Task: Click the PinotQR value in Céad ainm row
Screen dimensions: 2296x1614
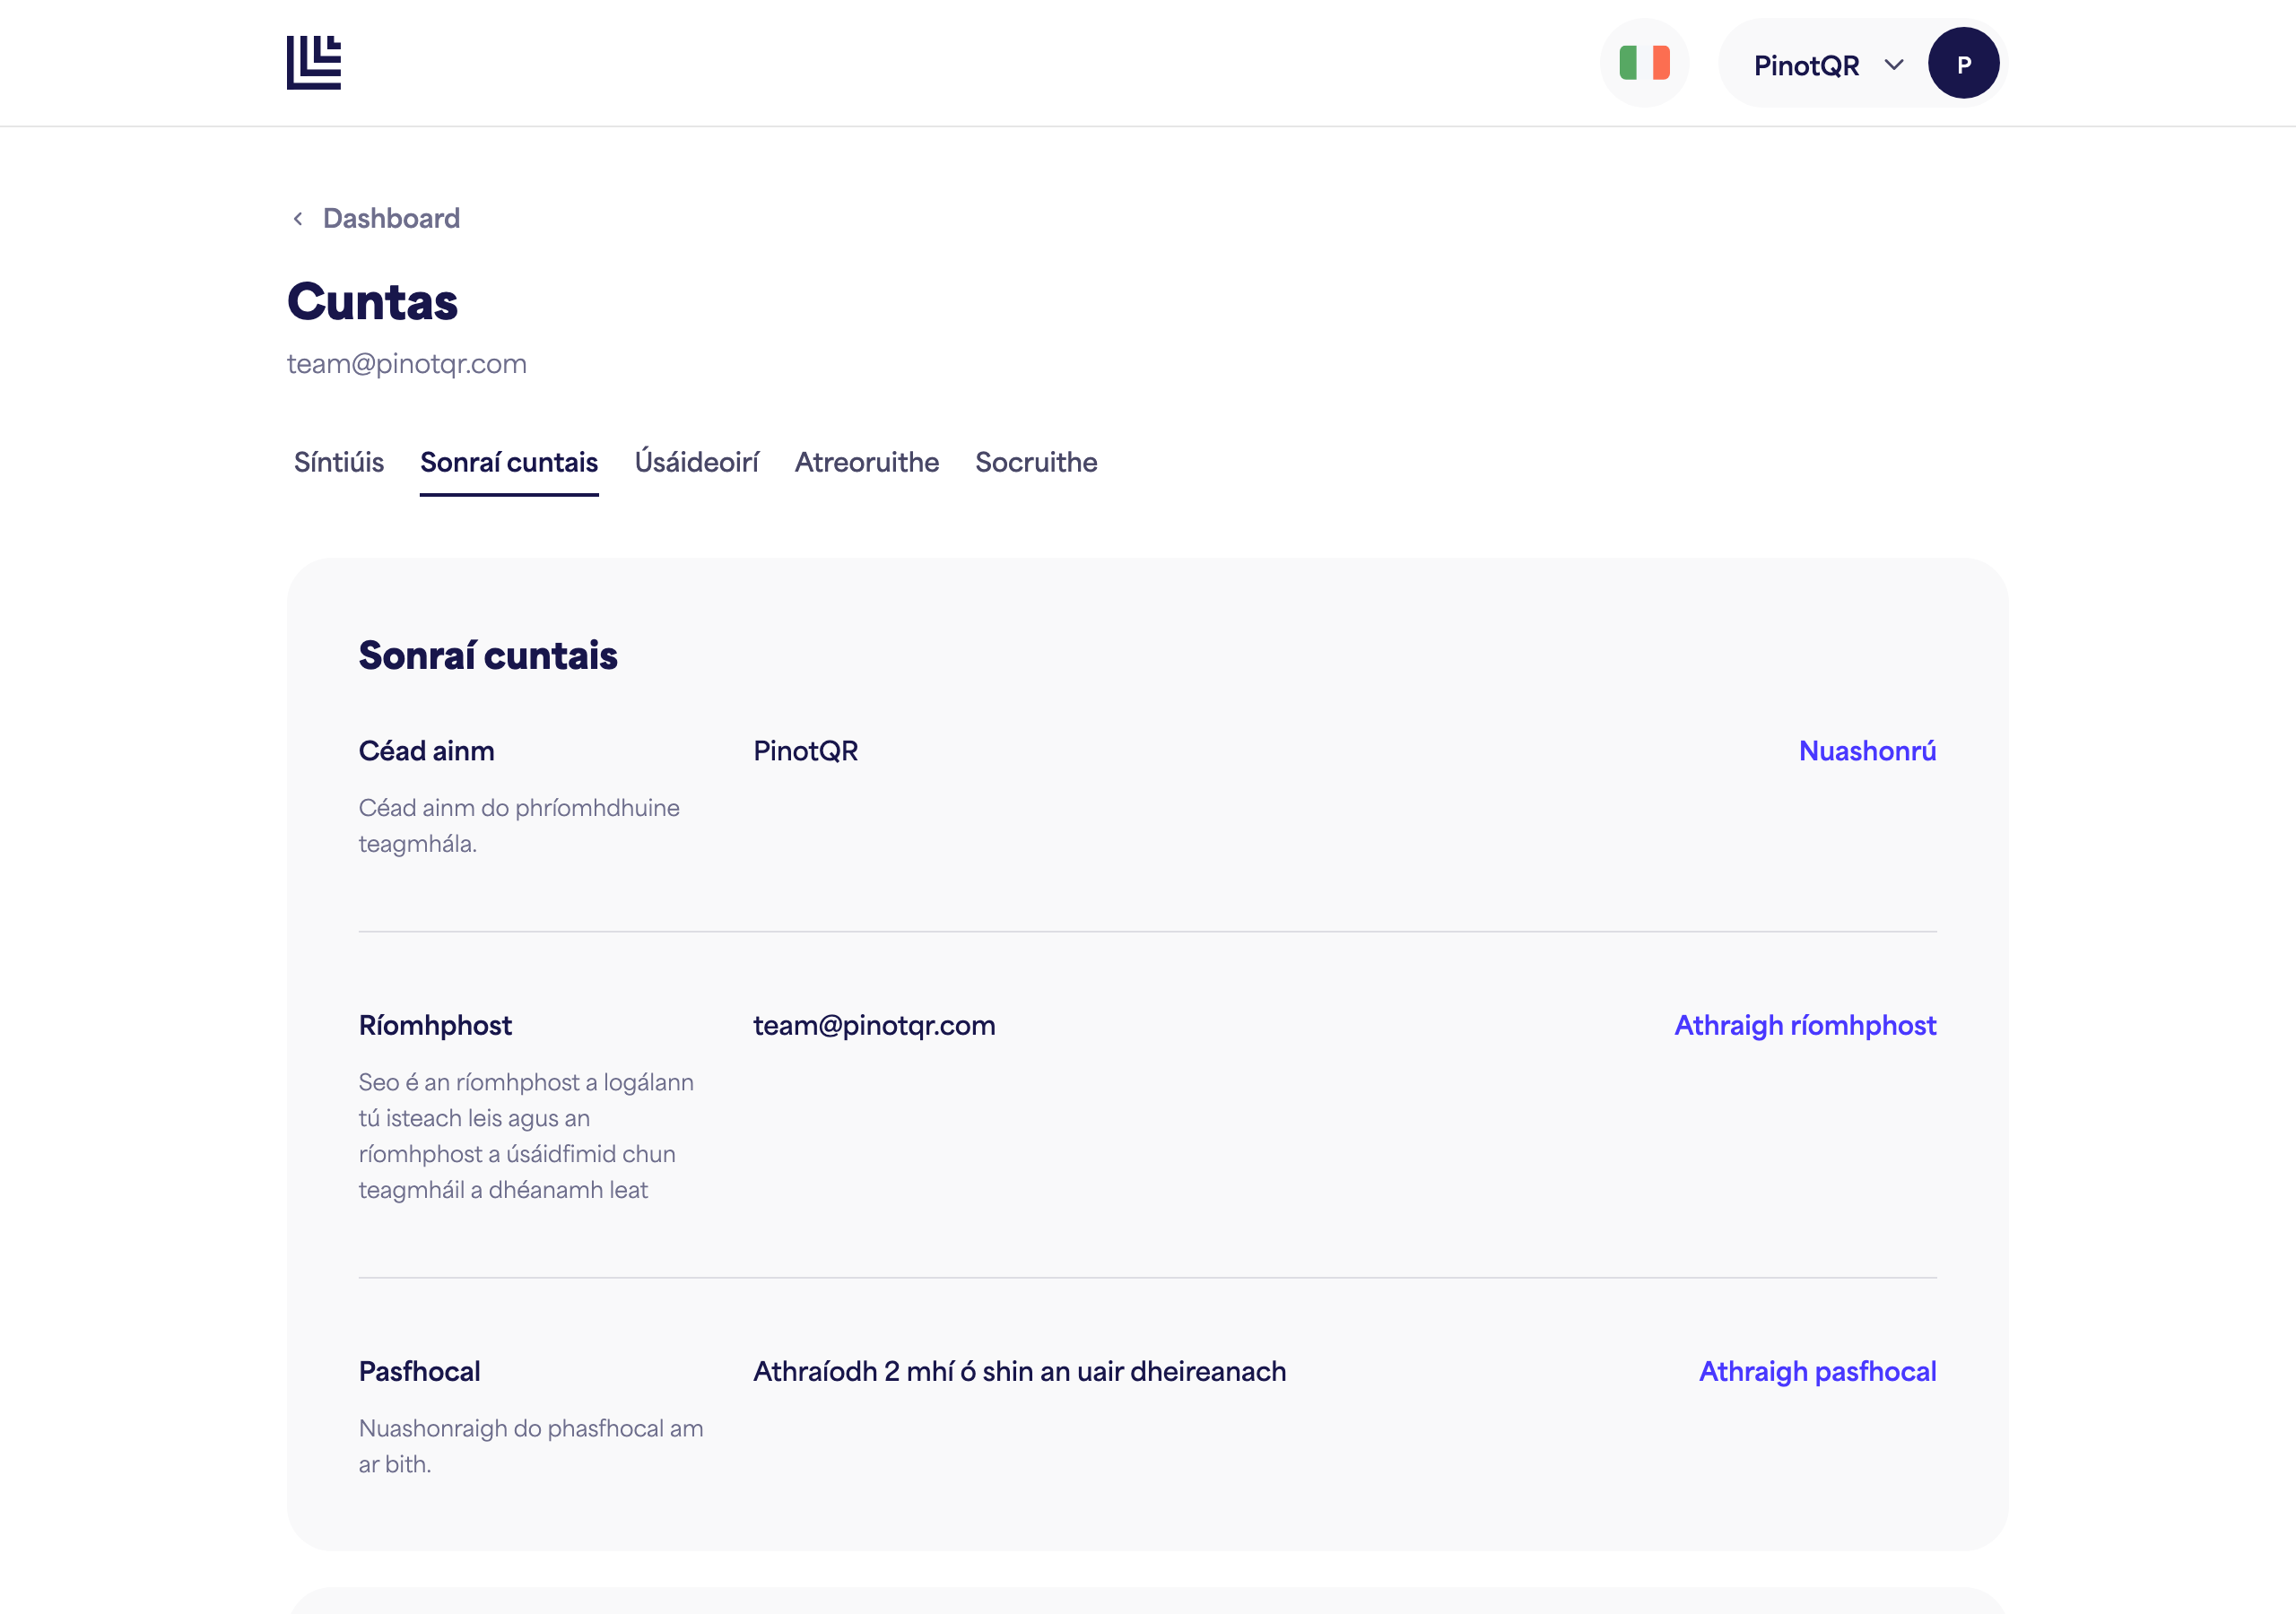Action: pyautogui.click(x=806, y=751)
